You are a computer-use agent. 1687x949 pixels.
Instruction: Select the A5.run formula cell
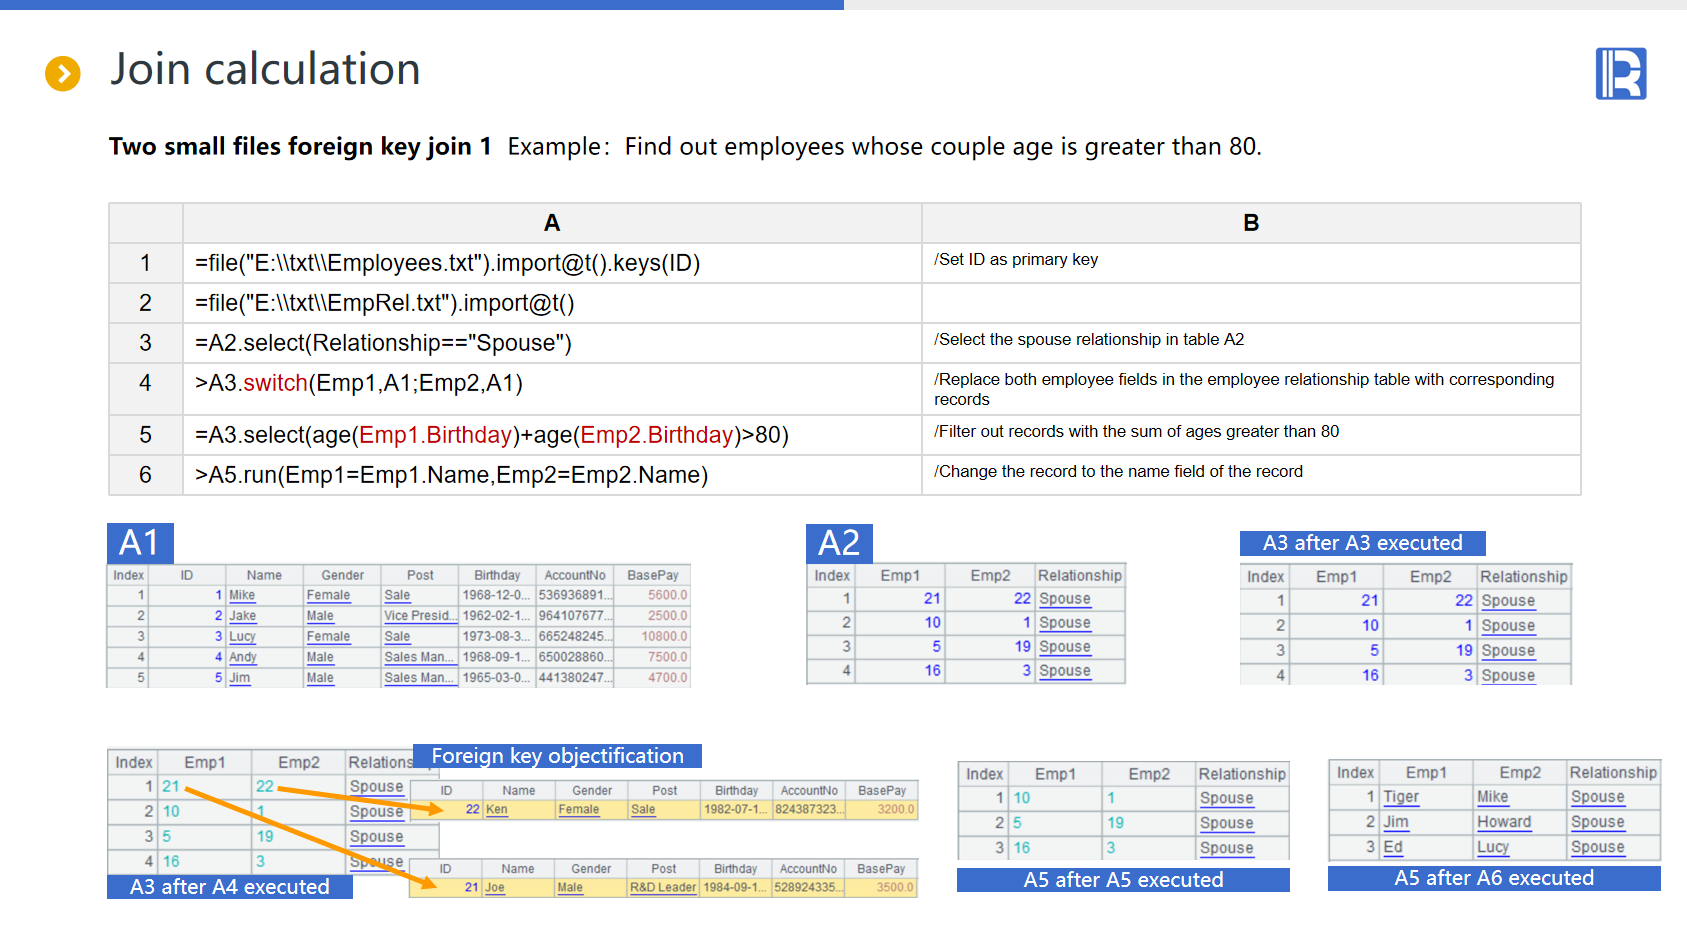tap(451, 475)
